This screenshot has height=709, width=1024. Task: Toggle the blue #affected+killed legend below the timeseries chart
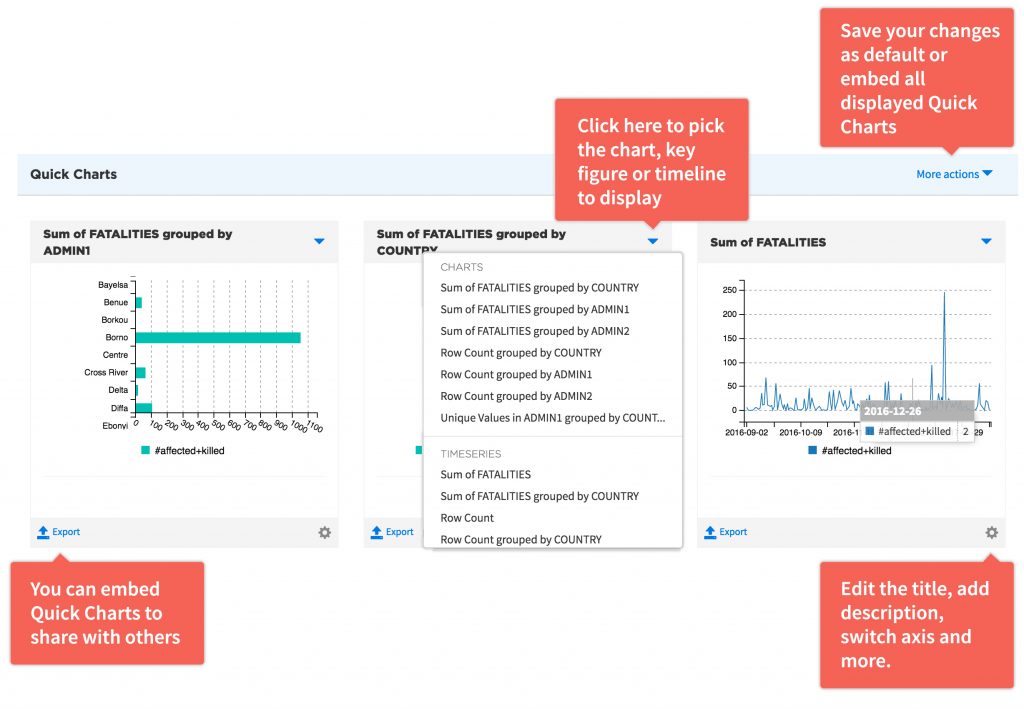[849, 451]
